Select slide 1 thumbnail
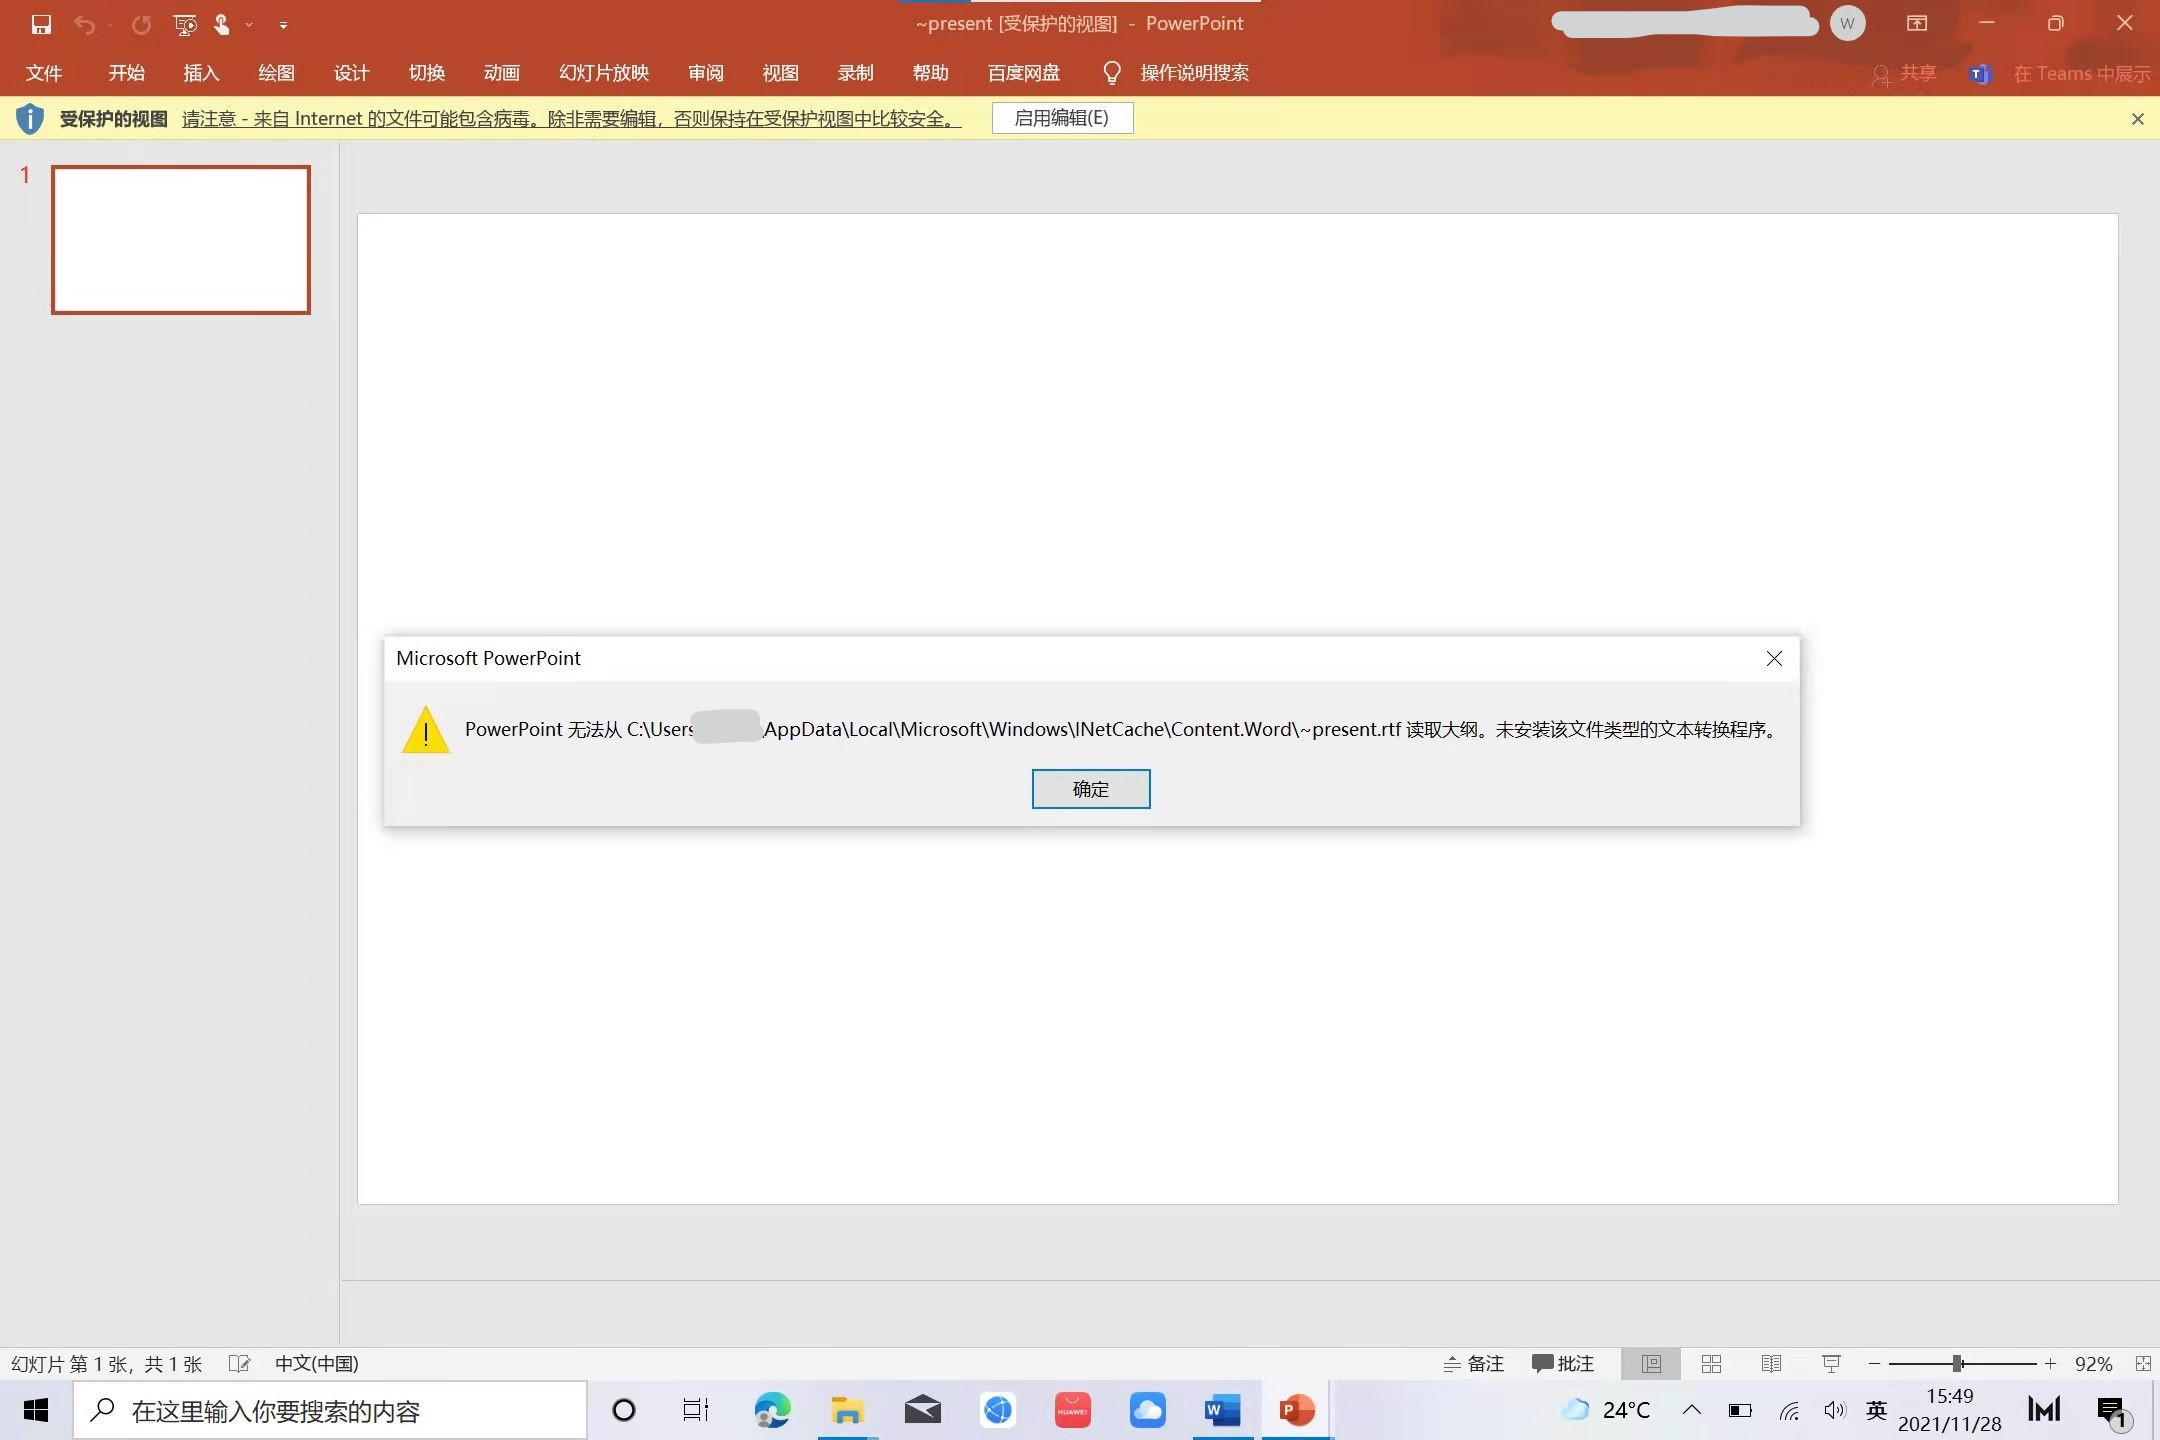Image resolution: width=2160 pixels, height=1440 pixels. [x=181, y=240]
